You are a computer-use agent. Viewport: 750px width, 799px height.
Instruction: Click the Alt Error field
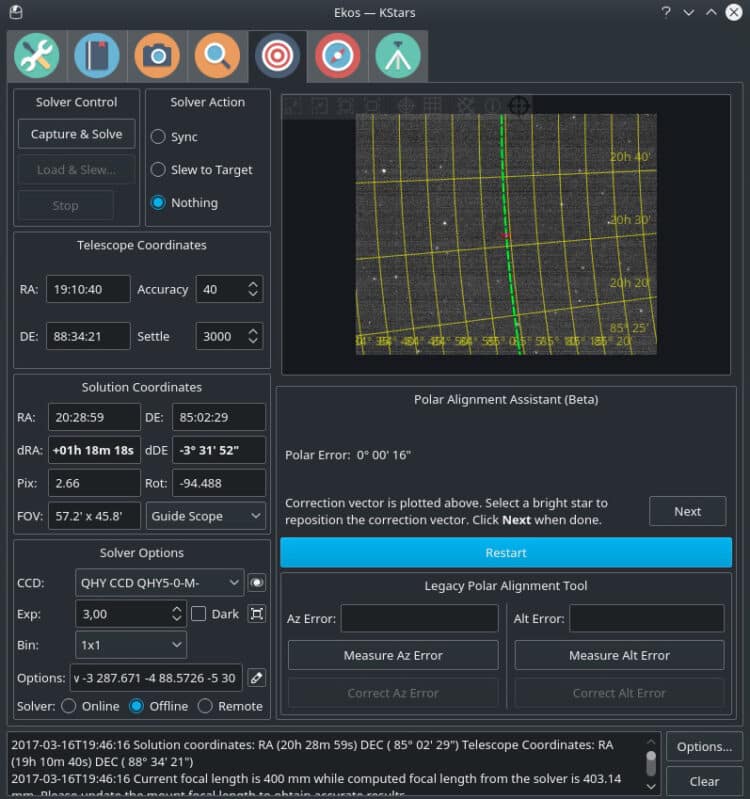point(647,619)
